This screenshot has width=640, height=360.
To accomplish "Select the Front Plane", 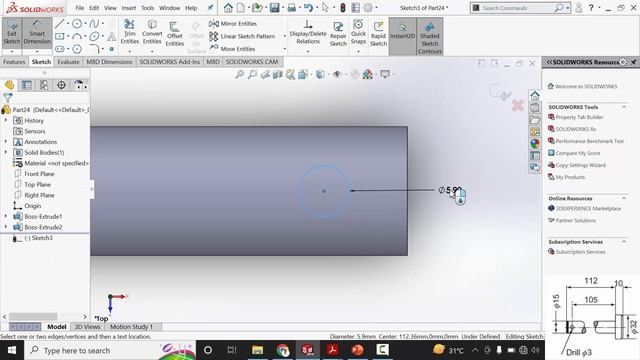I will [39, 174].
